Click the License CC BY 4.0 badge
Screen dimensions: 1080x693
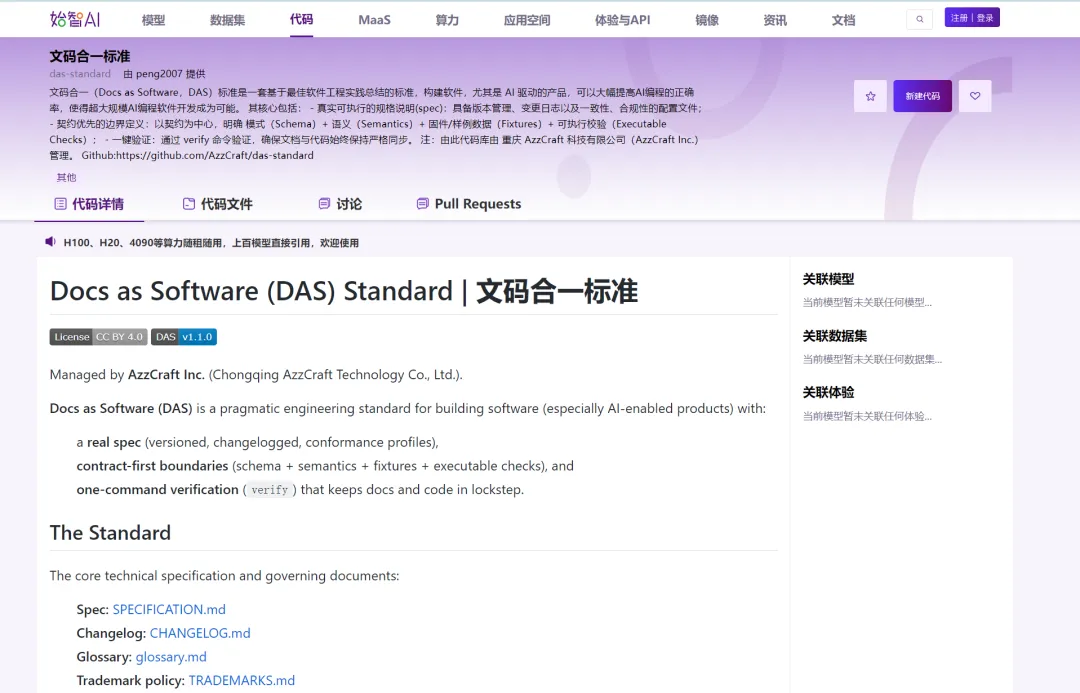point(98,337)
